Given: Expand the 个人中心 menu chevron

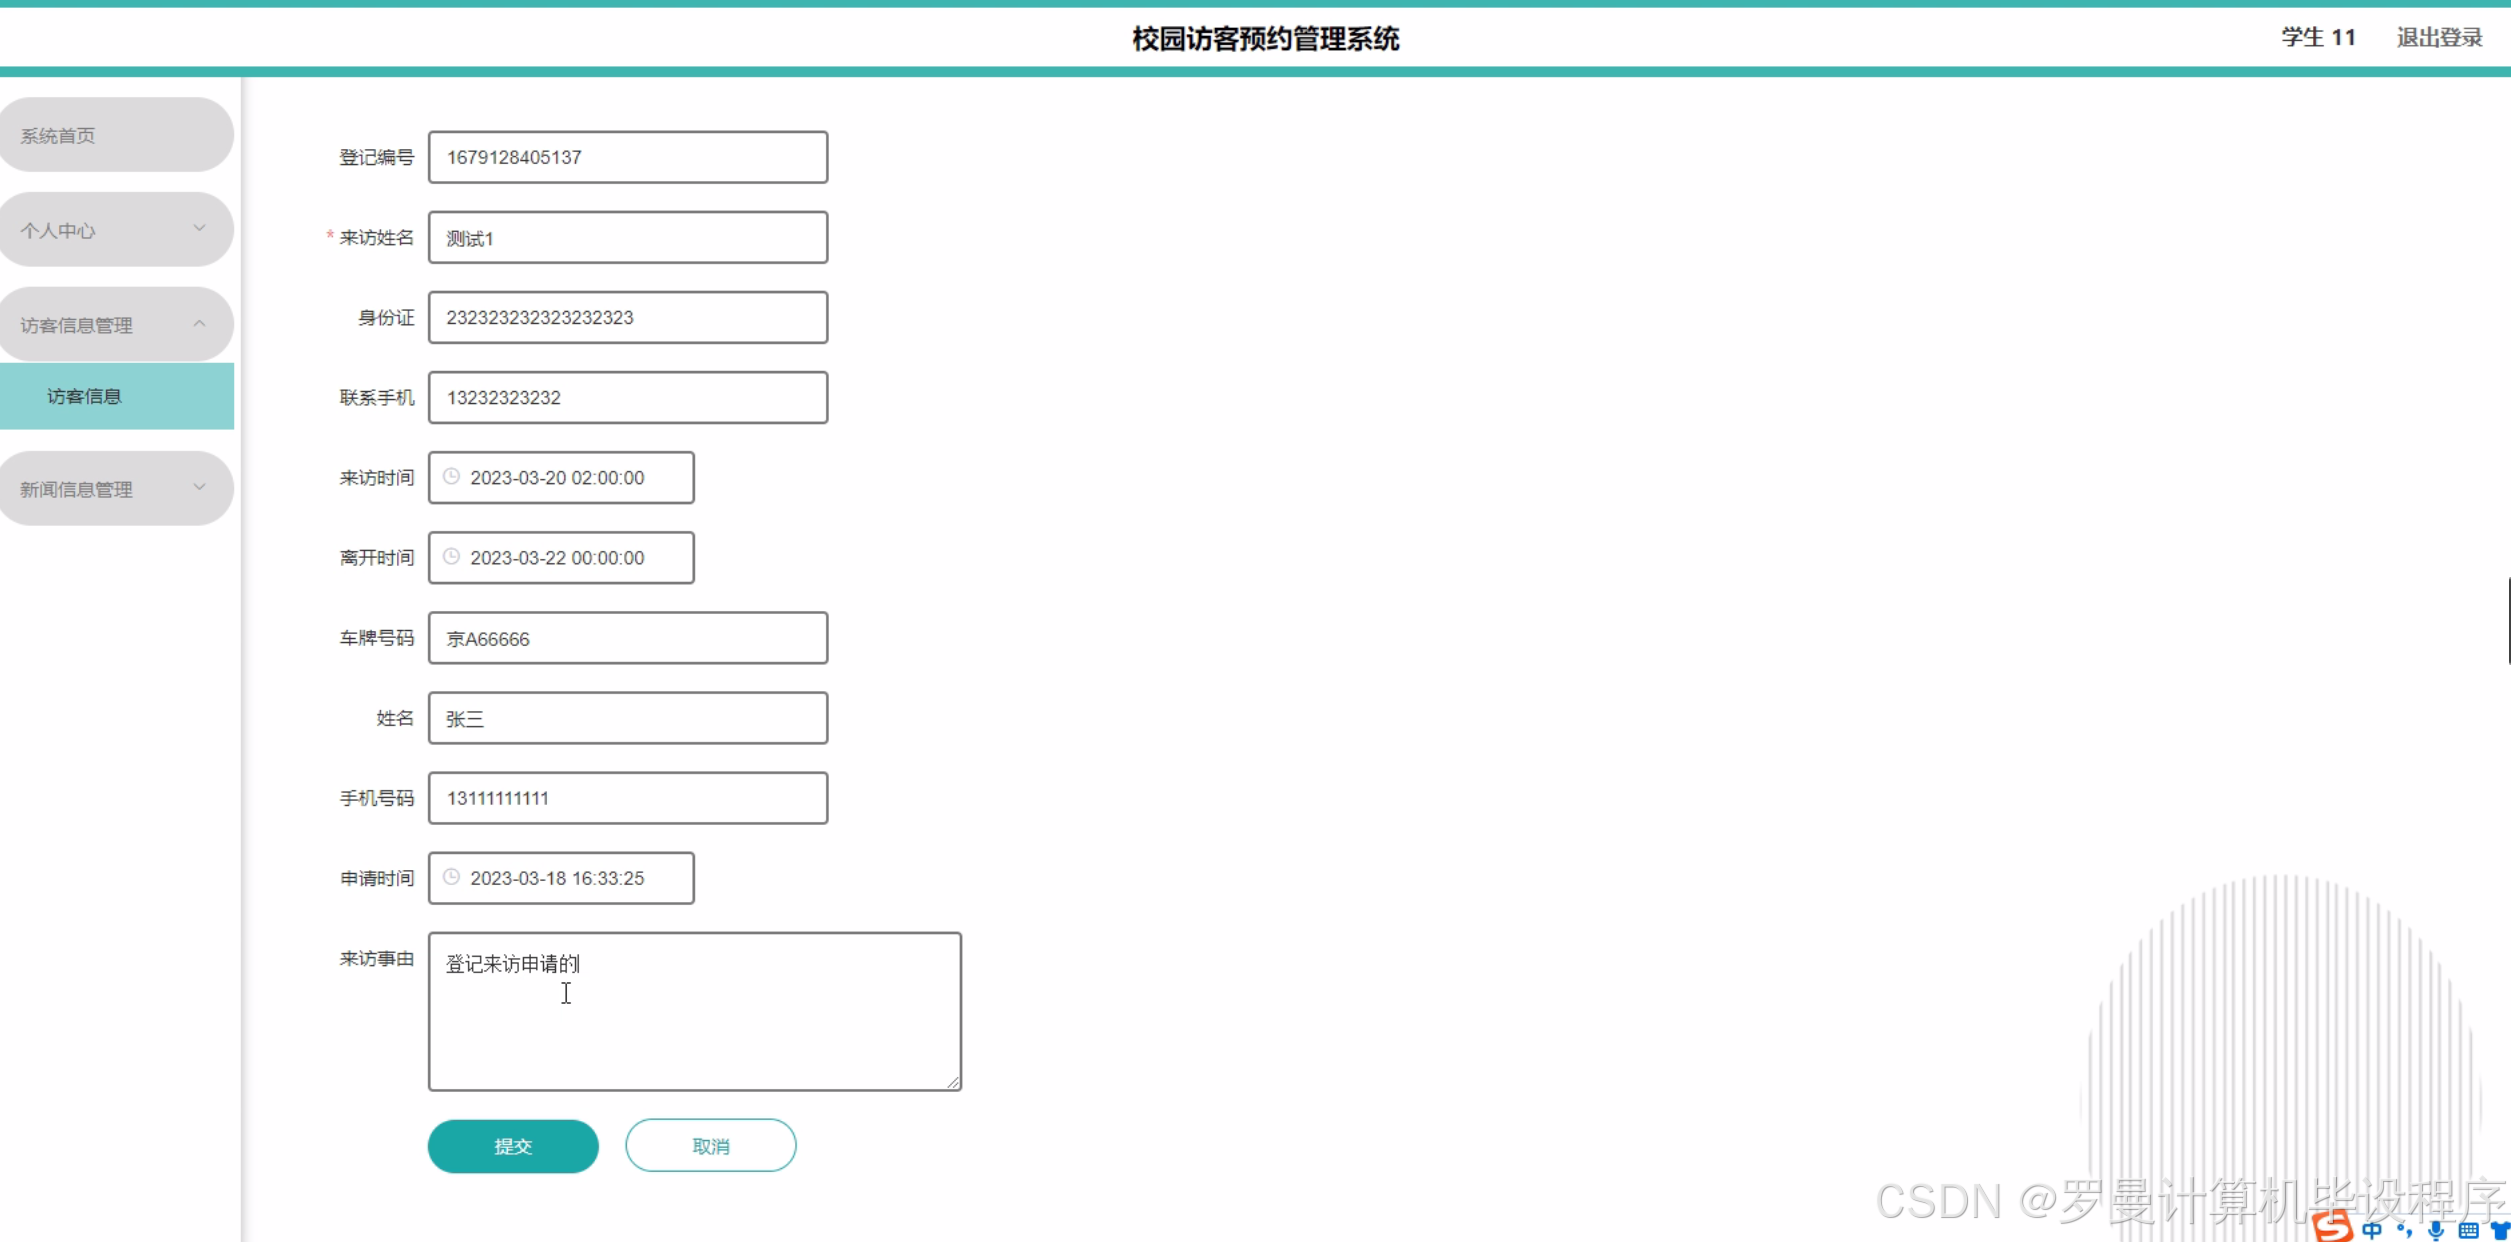Looking at the screenshot, I should point(199,229).
